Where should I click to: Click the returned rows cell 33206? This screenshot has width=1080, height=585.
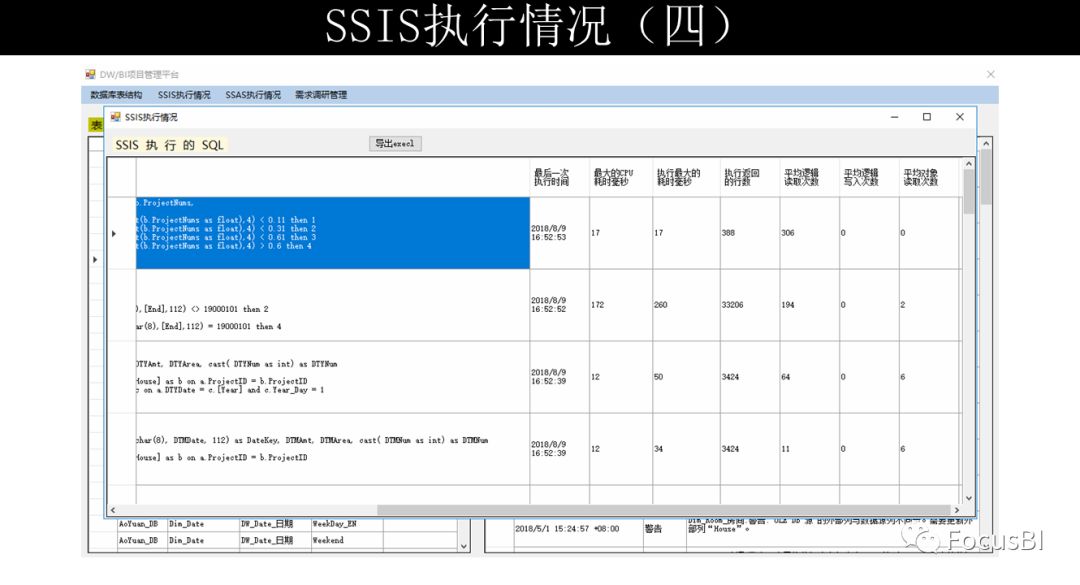pyautogui.click(x=749, y=305)
